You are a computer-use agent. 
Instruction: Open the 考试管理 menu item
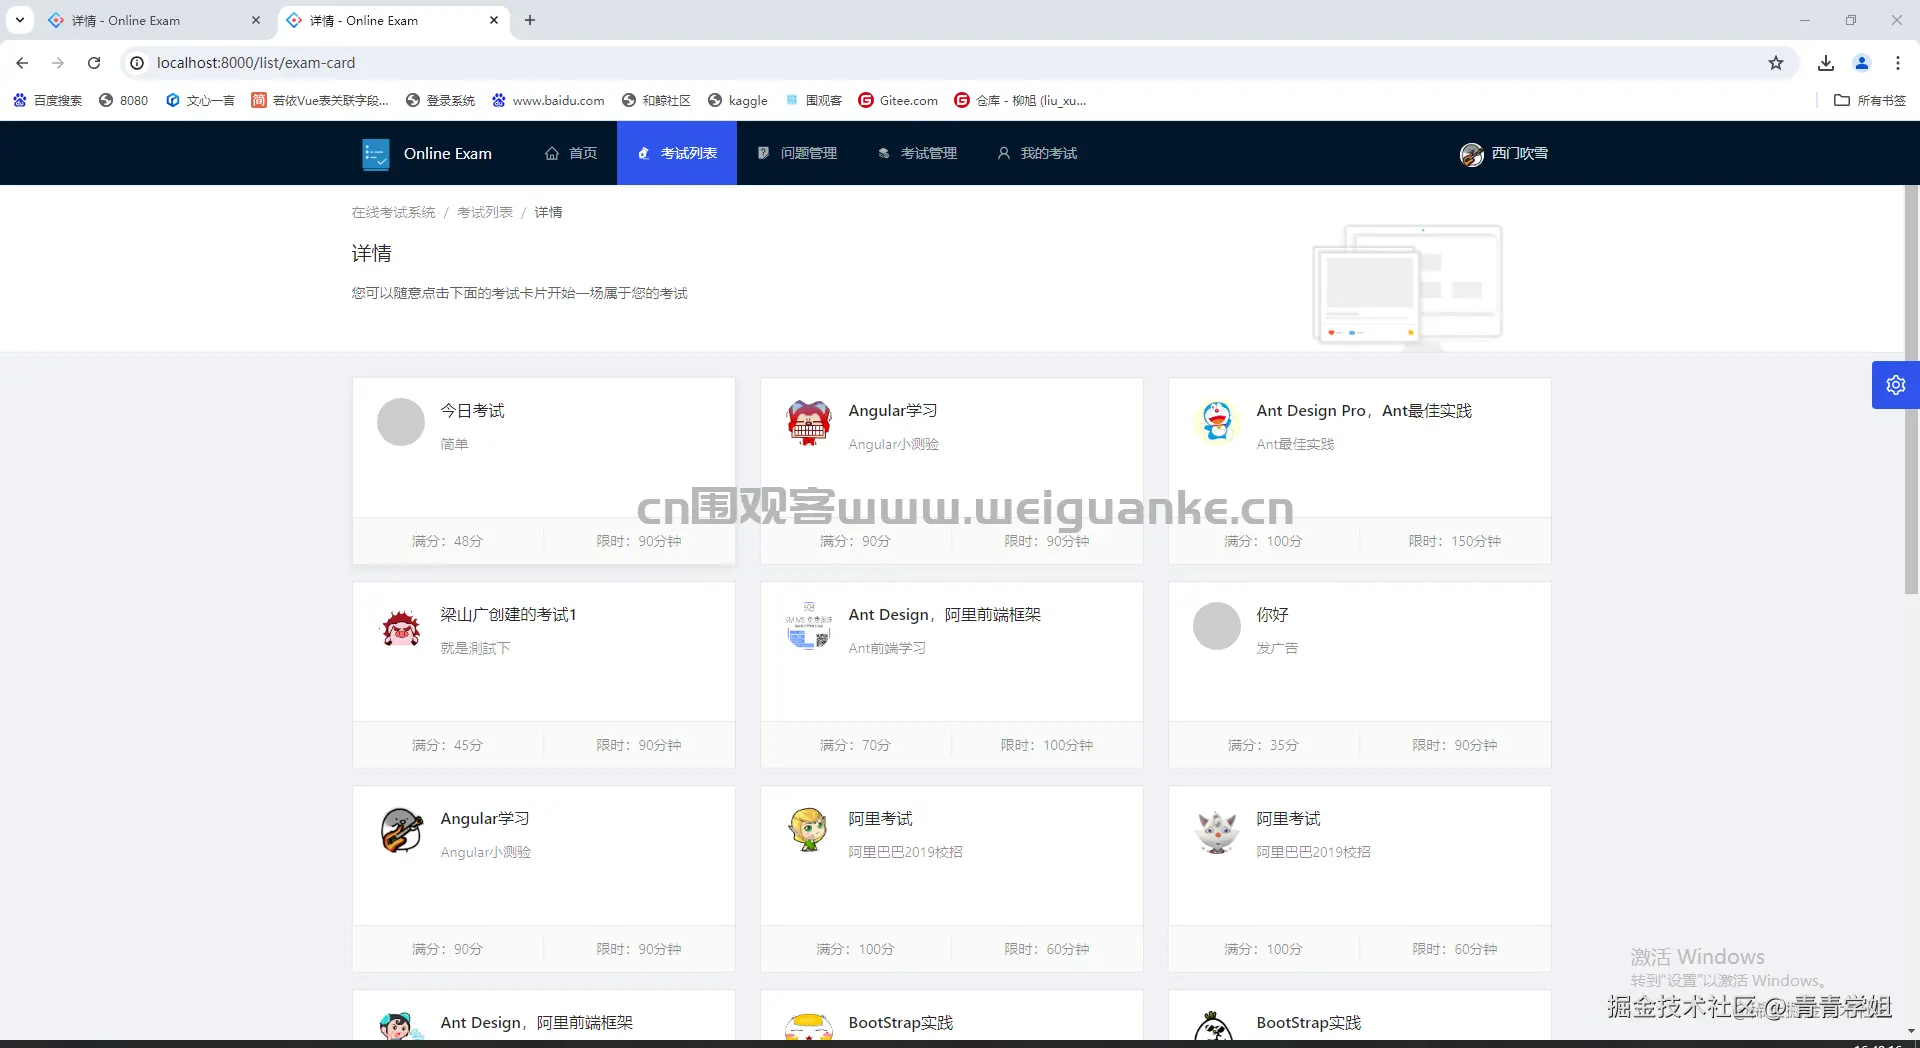pos(917,153)
